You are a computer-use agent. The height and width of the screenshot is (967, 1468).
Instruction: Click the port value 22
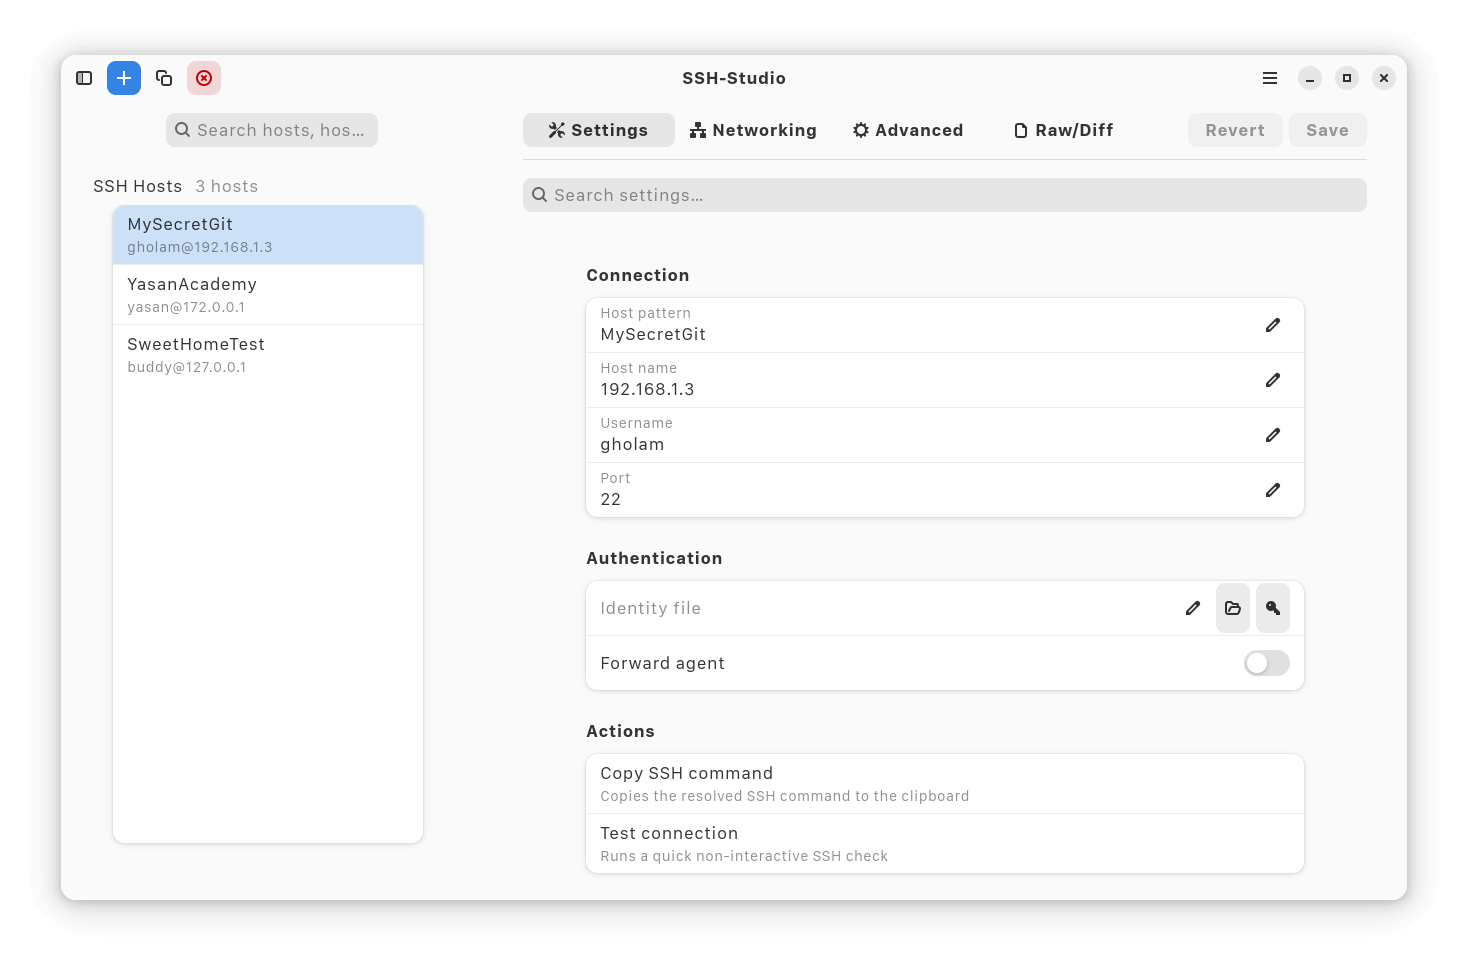tap(611, 499)
